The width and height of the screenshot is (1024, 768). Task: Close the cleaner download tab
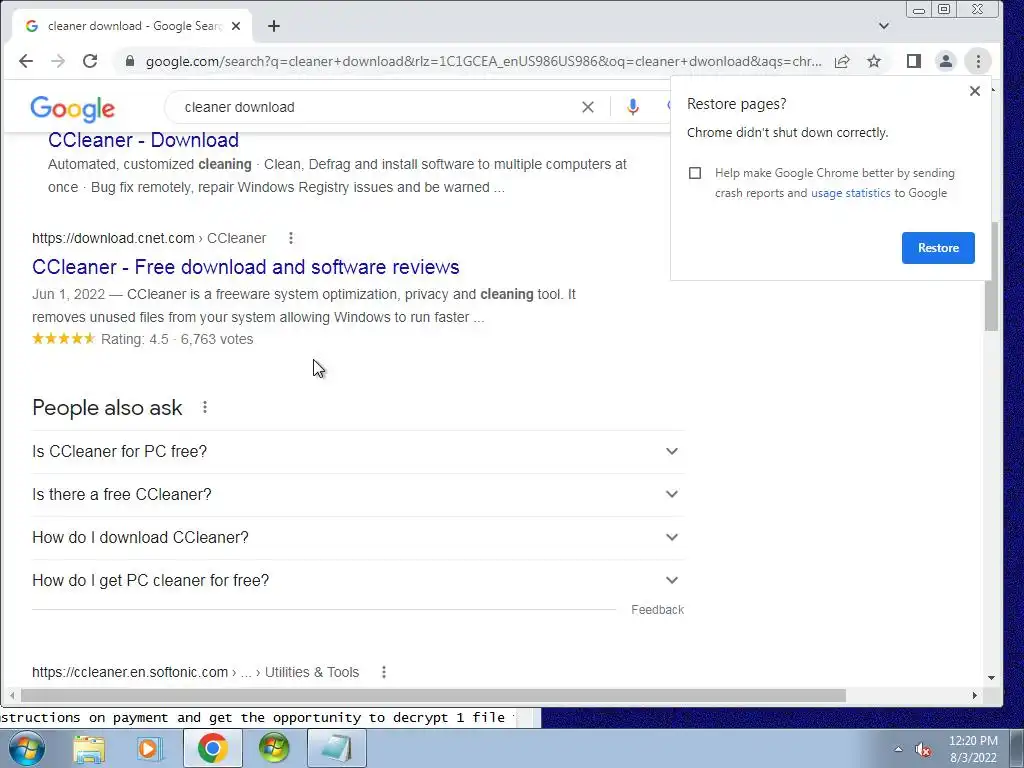(236, 26)
